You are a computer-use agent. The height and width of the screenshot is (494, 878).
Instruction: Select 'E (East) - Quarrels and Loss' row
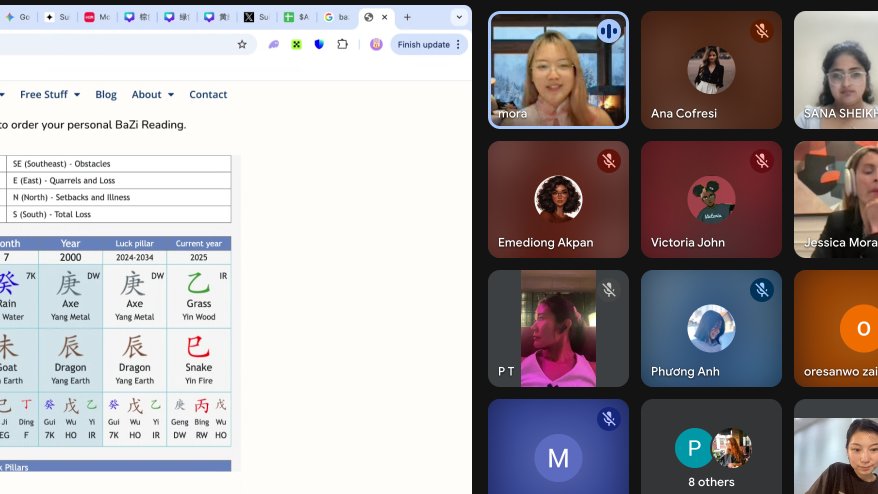coord(119,180)
